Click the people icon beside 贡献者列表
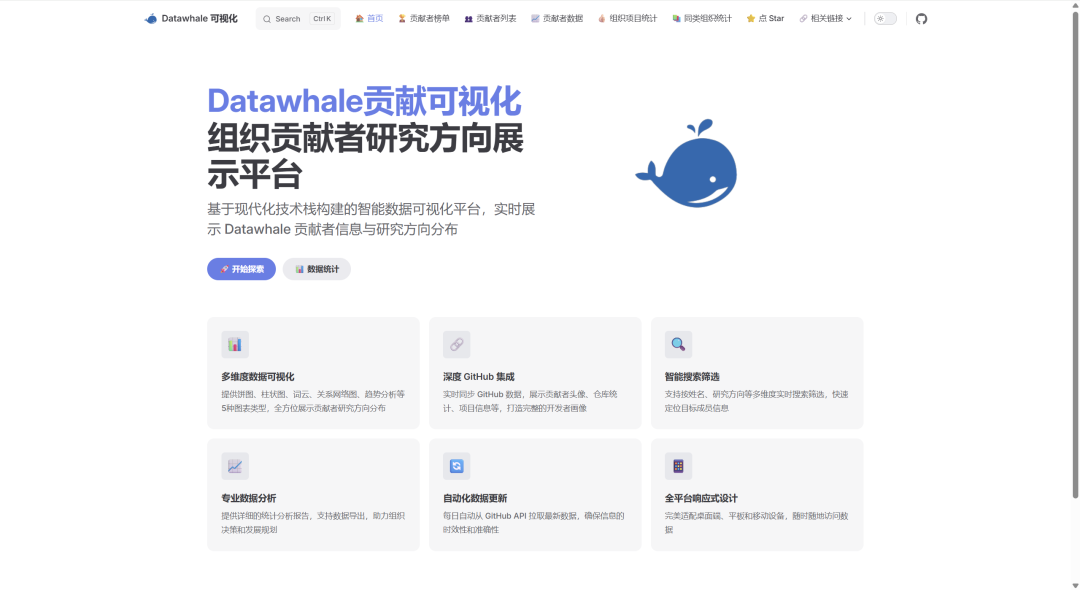Image resolution: width=1080 pixels, height=590 pixels. point(468,19)
